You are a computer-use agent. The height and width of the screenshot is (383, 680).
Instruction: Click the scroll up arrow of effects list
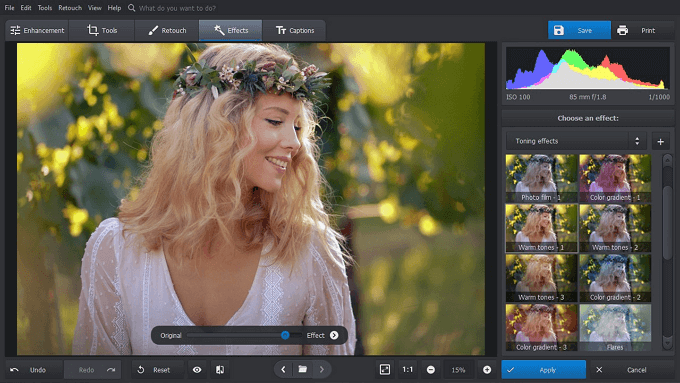coord(667,160)
